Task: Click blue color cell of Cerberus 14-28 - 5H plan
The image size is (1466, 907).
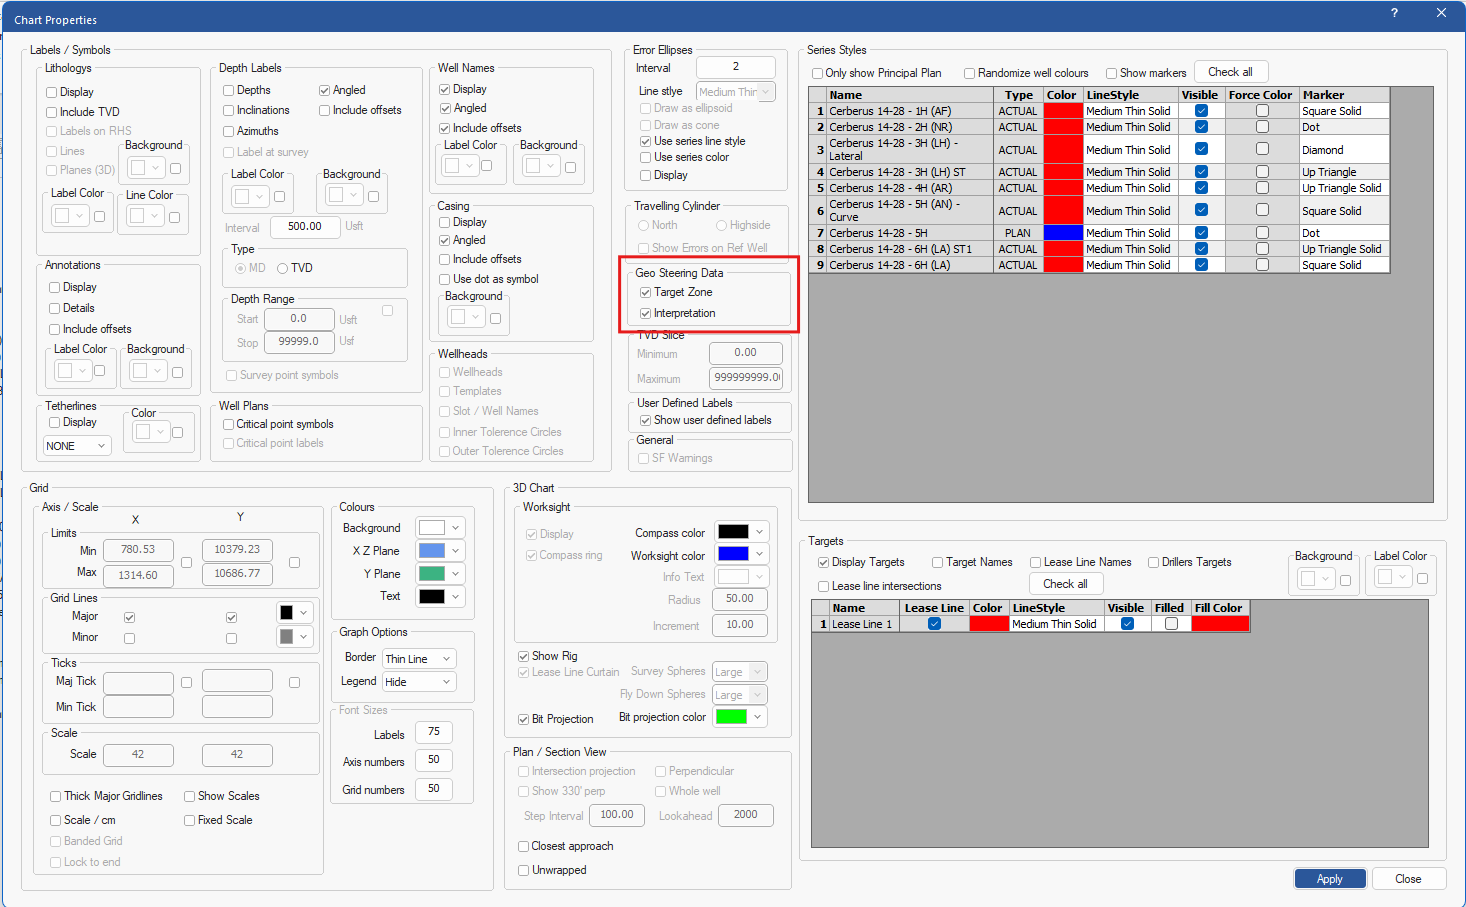Action: pyautogui.click(x=1063, y=233)
